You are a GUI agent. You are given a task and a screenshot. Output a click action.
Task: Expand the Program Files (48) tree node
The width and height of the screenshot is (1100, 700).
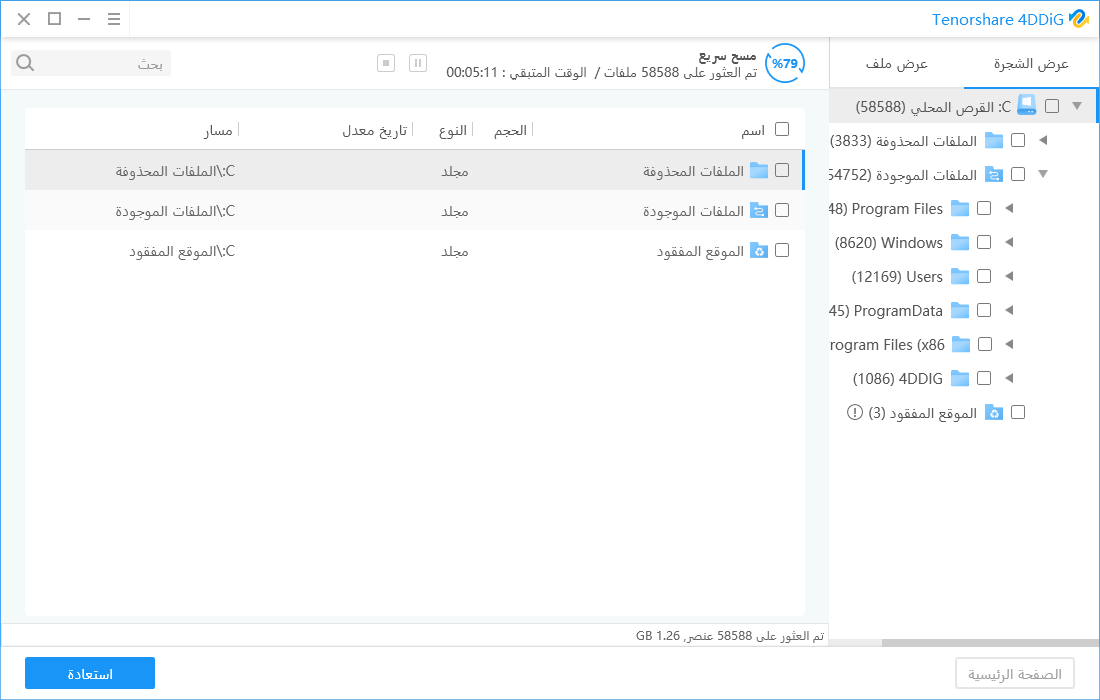pyautogui.click(x=1010, y=208)
